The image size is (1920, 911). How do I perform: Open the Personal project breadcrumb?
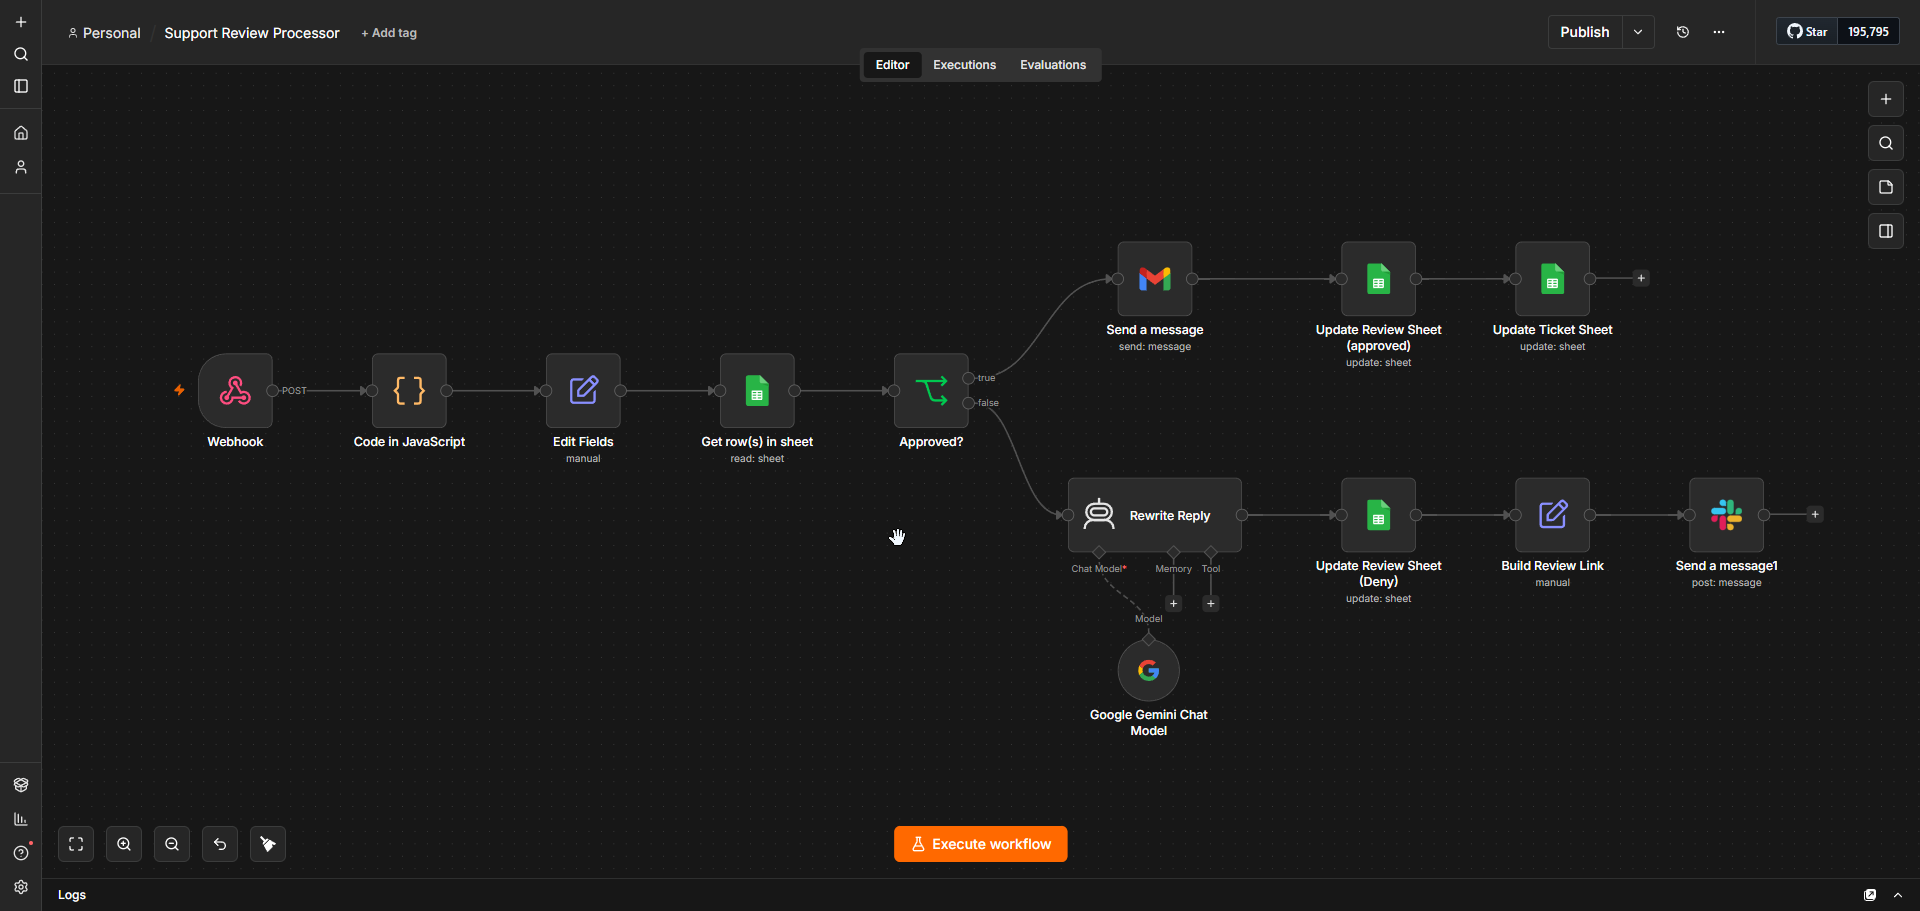(x=104, y=33)
